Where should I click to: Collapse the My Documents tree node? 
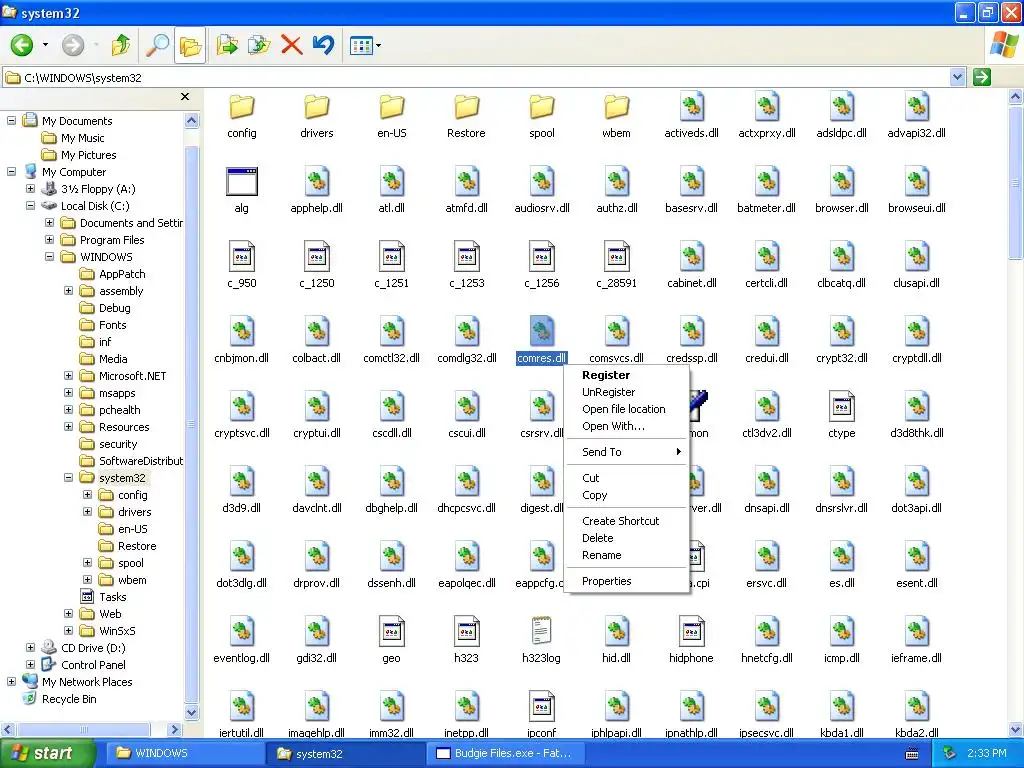pos(11,120)
